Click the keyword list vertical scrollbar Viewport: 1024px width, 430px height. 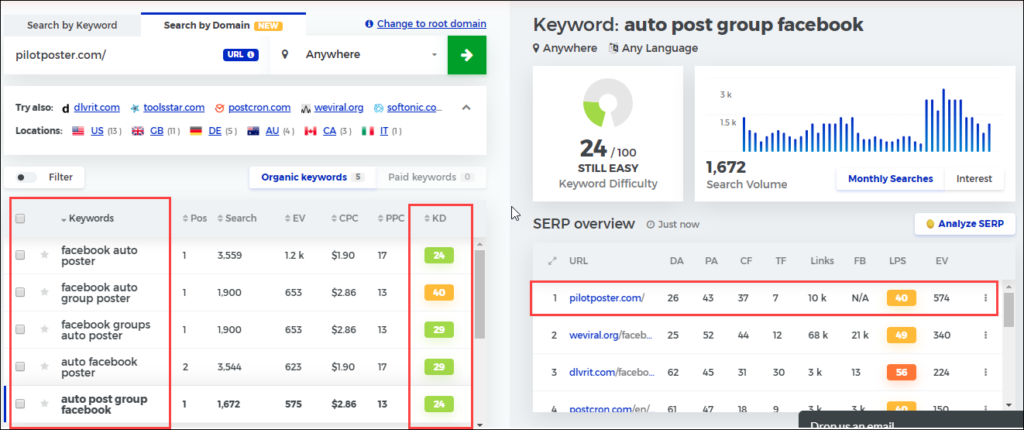(x=480, y=294)
